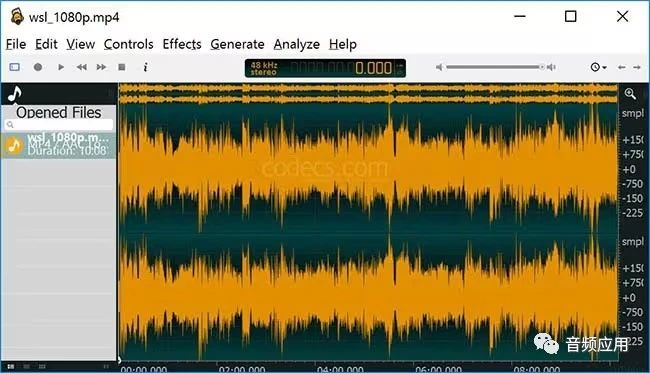
Task: Open file info with the 'i' icon
Action: point(145,67)
